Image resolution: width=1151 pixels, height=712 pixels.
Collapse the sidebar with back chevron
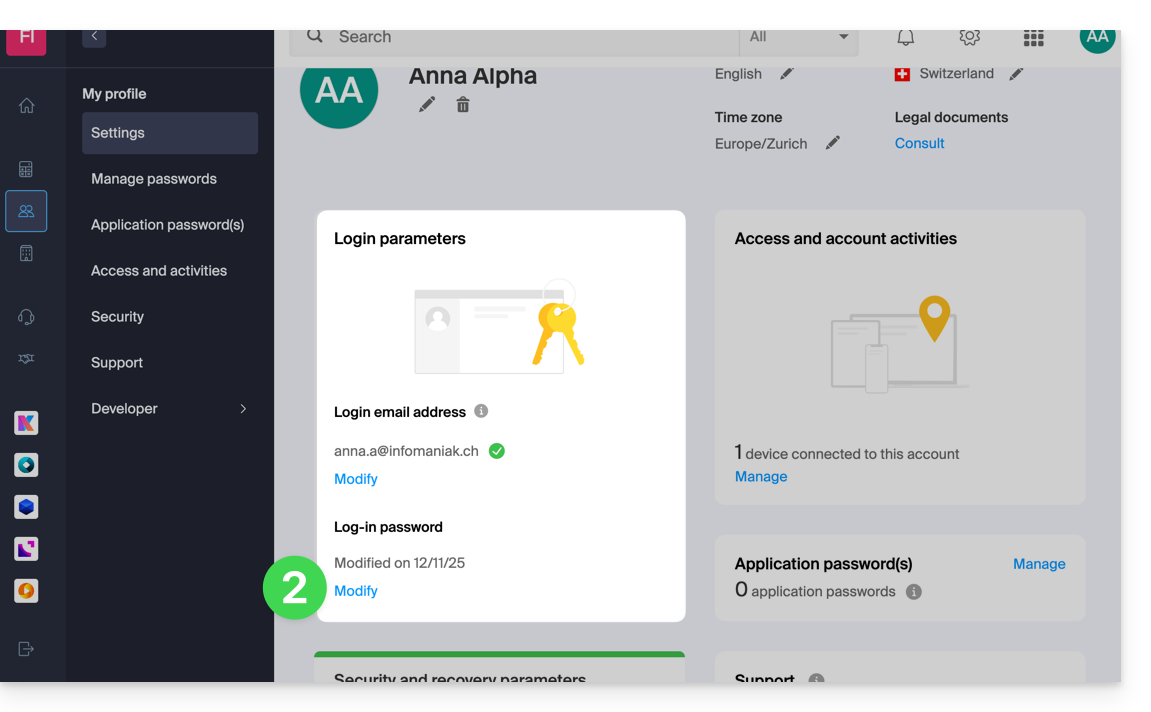pos(94,37)
